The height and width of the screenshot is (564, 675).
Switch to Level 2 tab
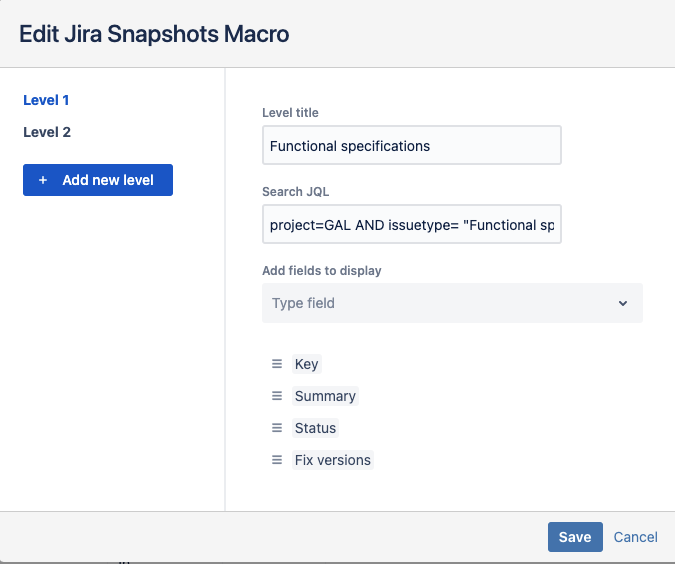(47, 132)
